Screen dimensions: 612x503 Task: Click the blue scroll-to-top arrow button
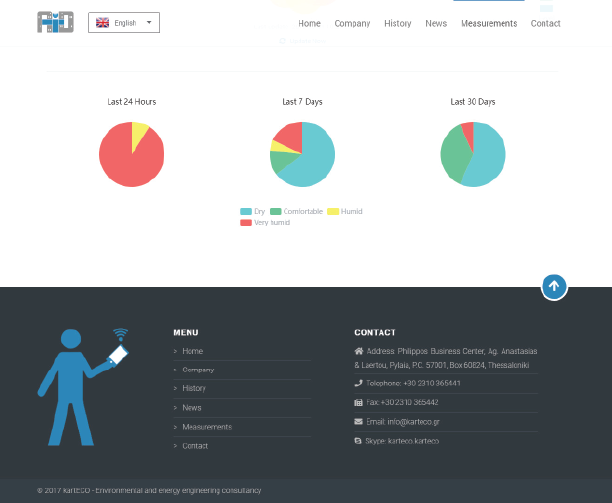(554, 287)
